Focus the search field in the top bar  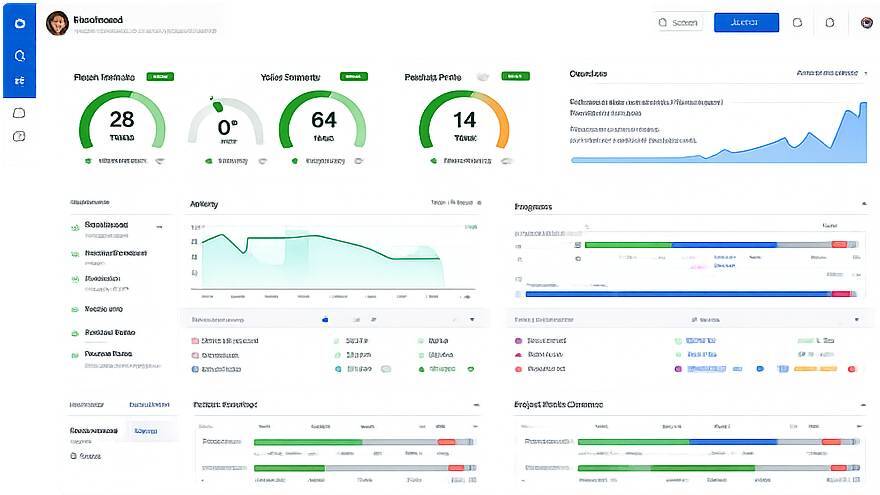(x=679, y=22)
